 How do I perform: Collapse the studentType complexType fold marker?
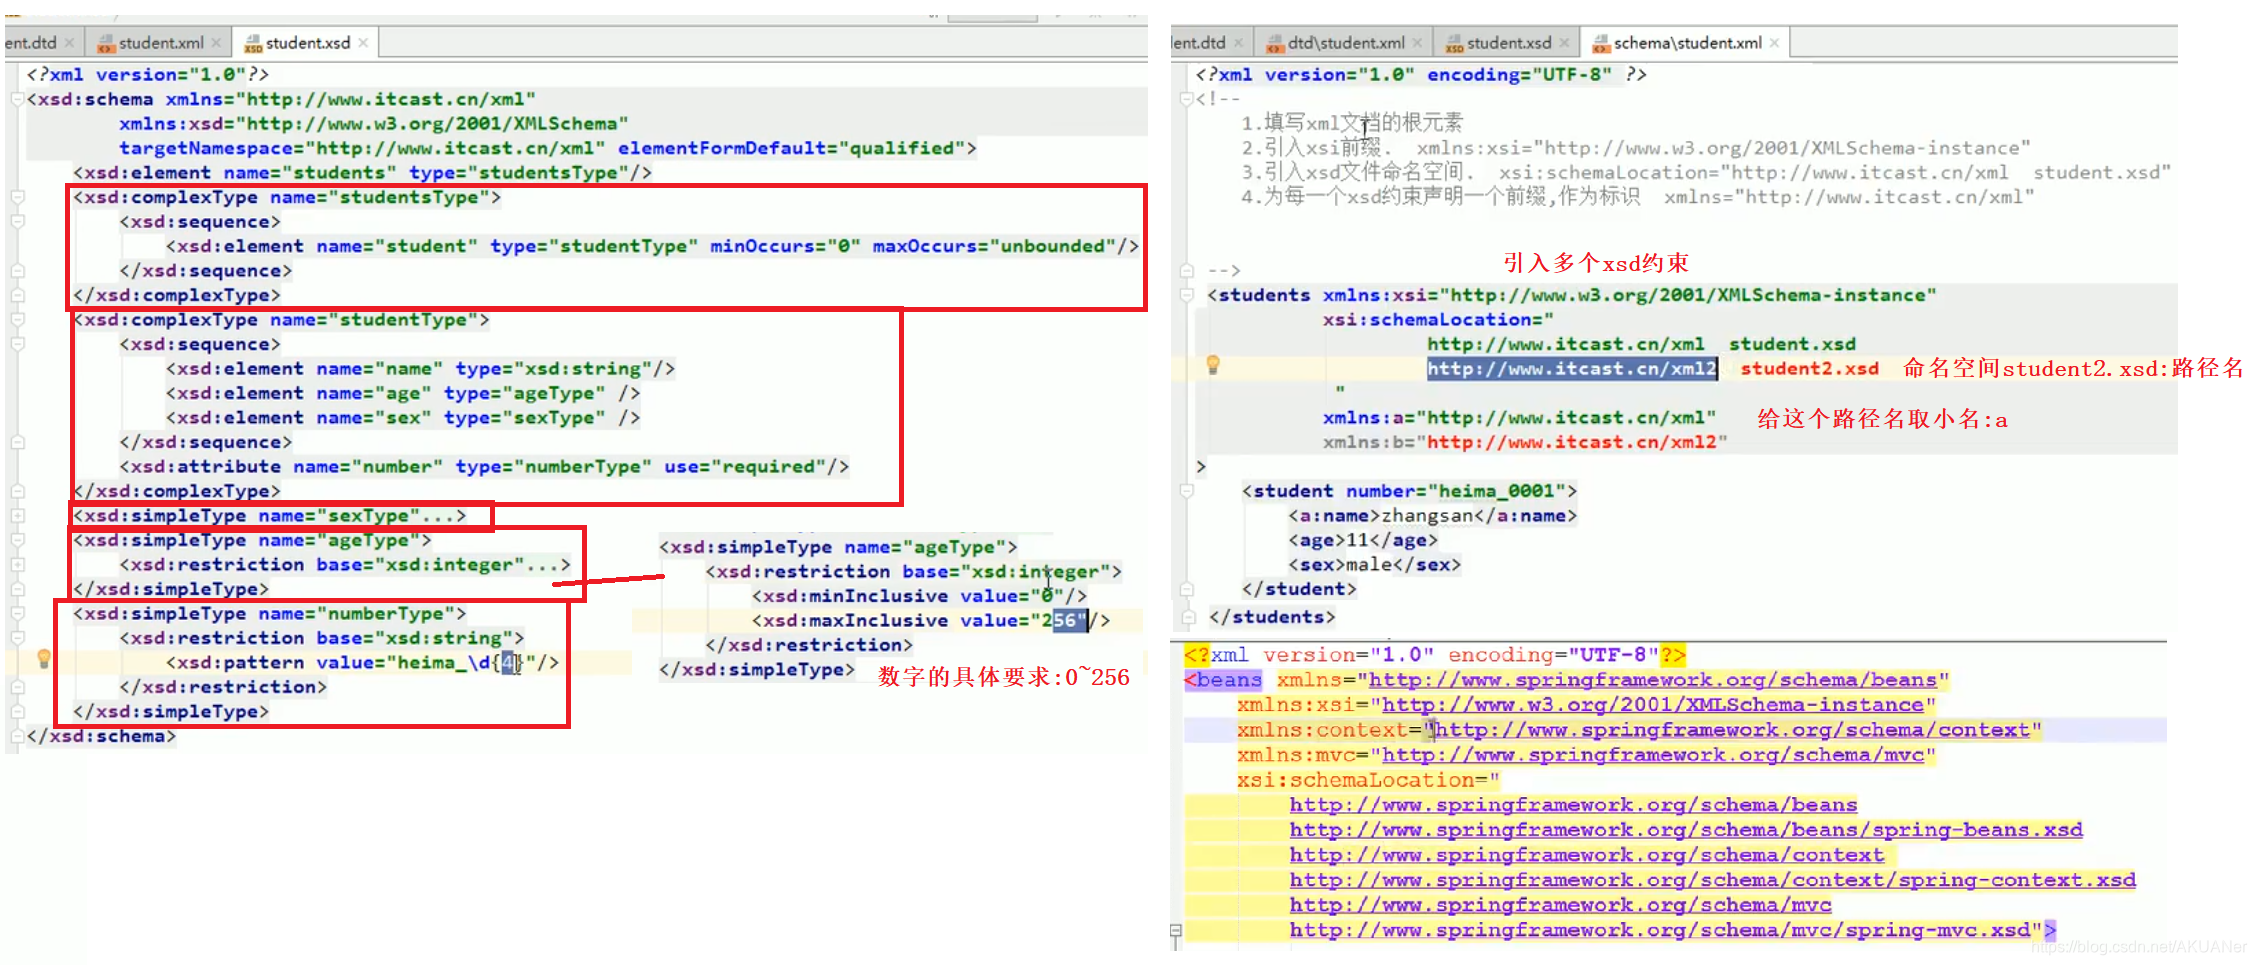17,320
